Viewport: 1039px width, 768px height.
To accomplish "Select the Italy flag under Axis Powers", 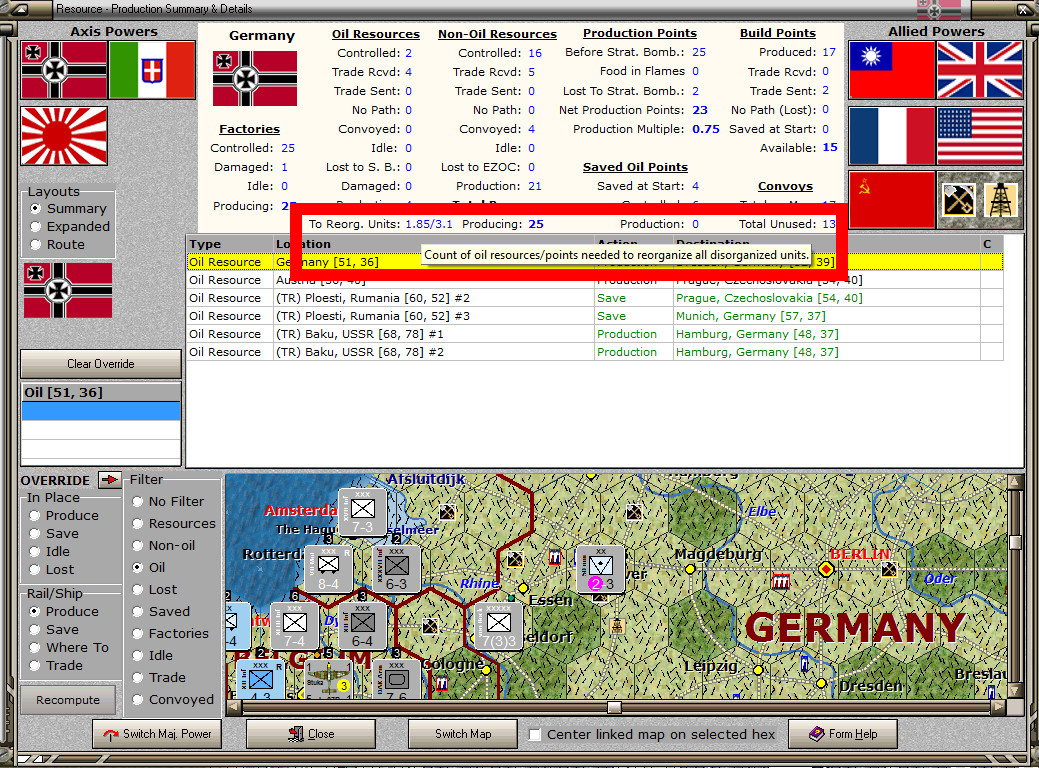I will [x=152, y=70].
